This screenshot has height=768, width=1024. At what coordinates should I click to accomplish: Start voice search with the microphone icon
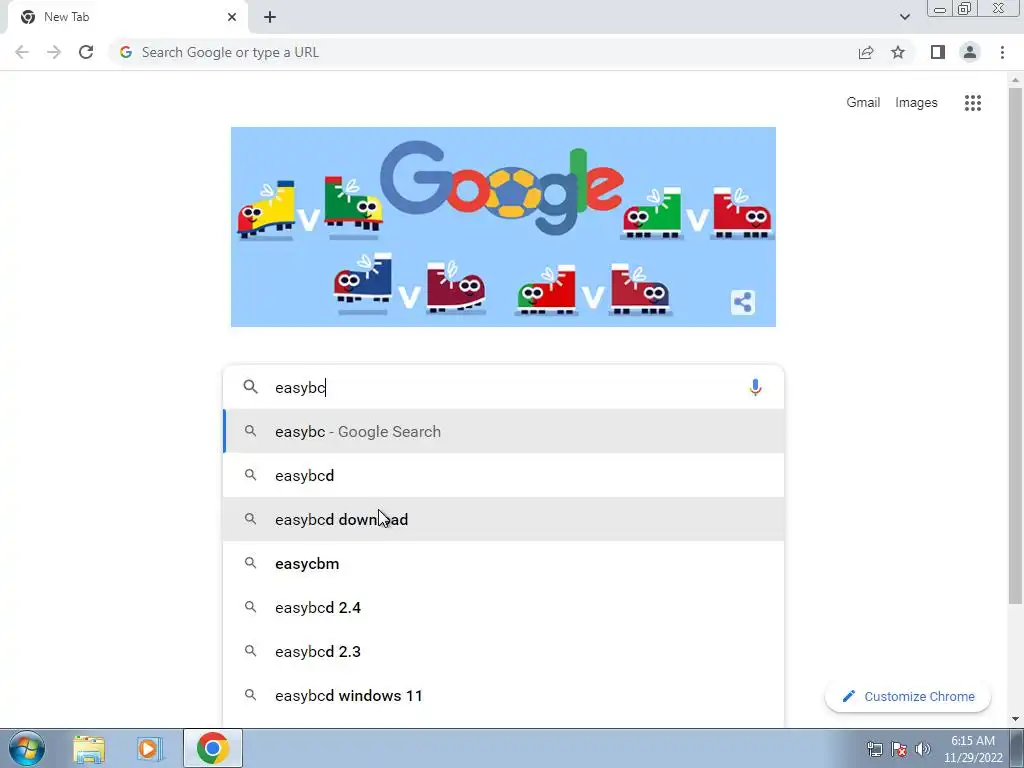[x=755, y=387]
